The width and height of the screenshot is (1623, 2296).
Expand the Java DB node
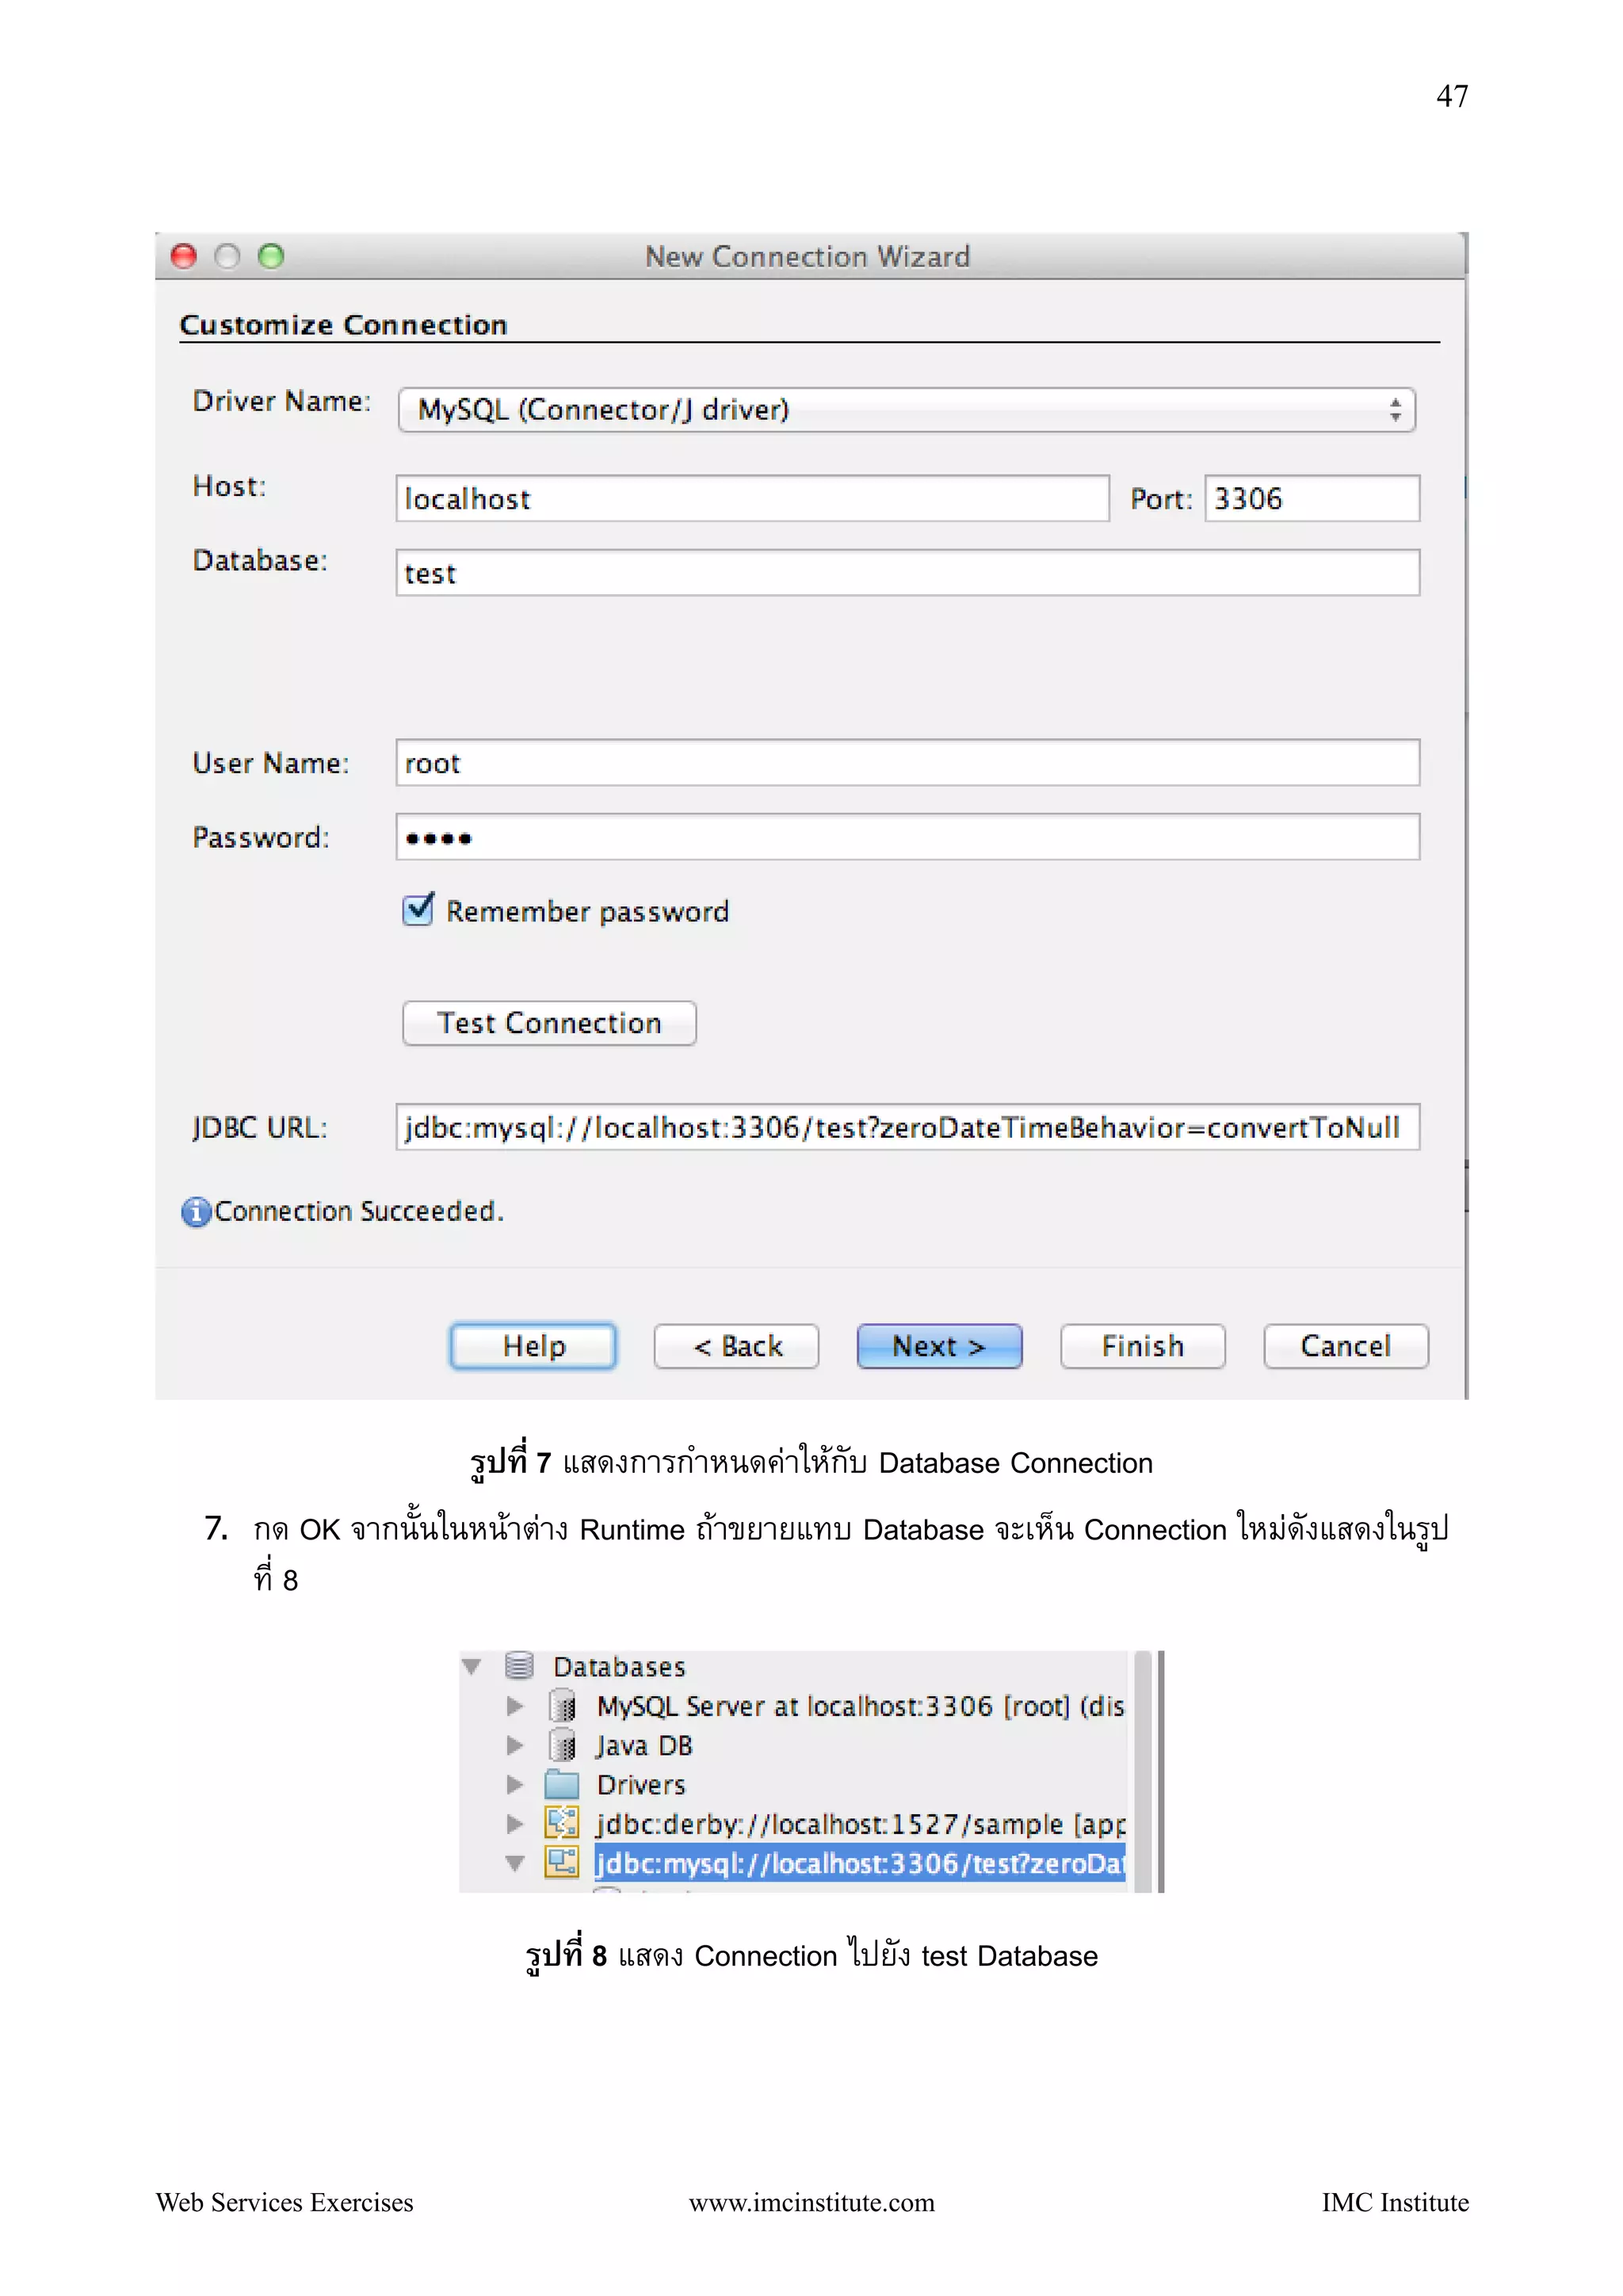(515, 1745)
